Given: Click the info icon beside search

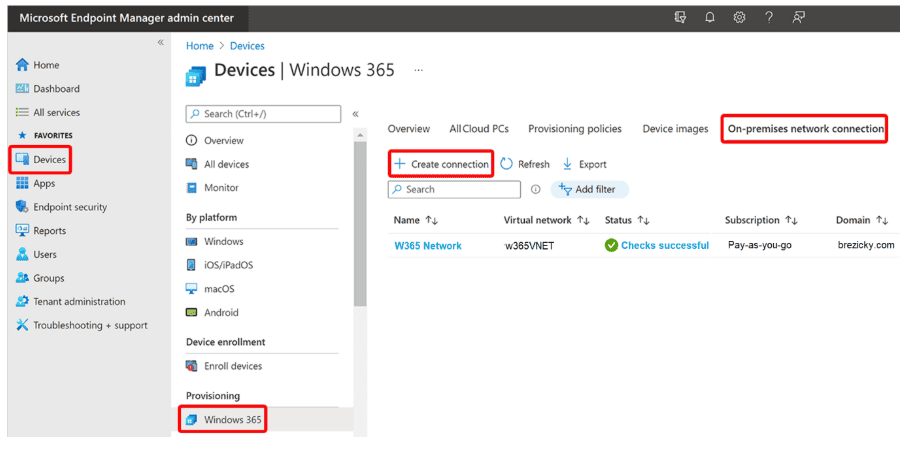Looking at the screenshot, I should pyautogui.click(x=536, y=189).
